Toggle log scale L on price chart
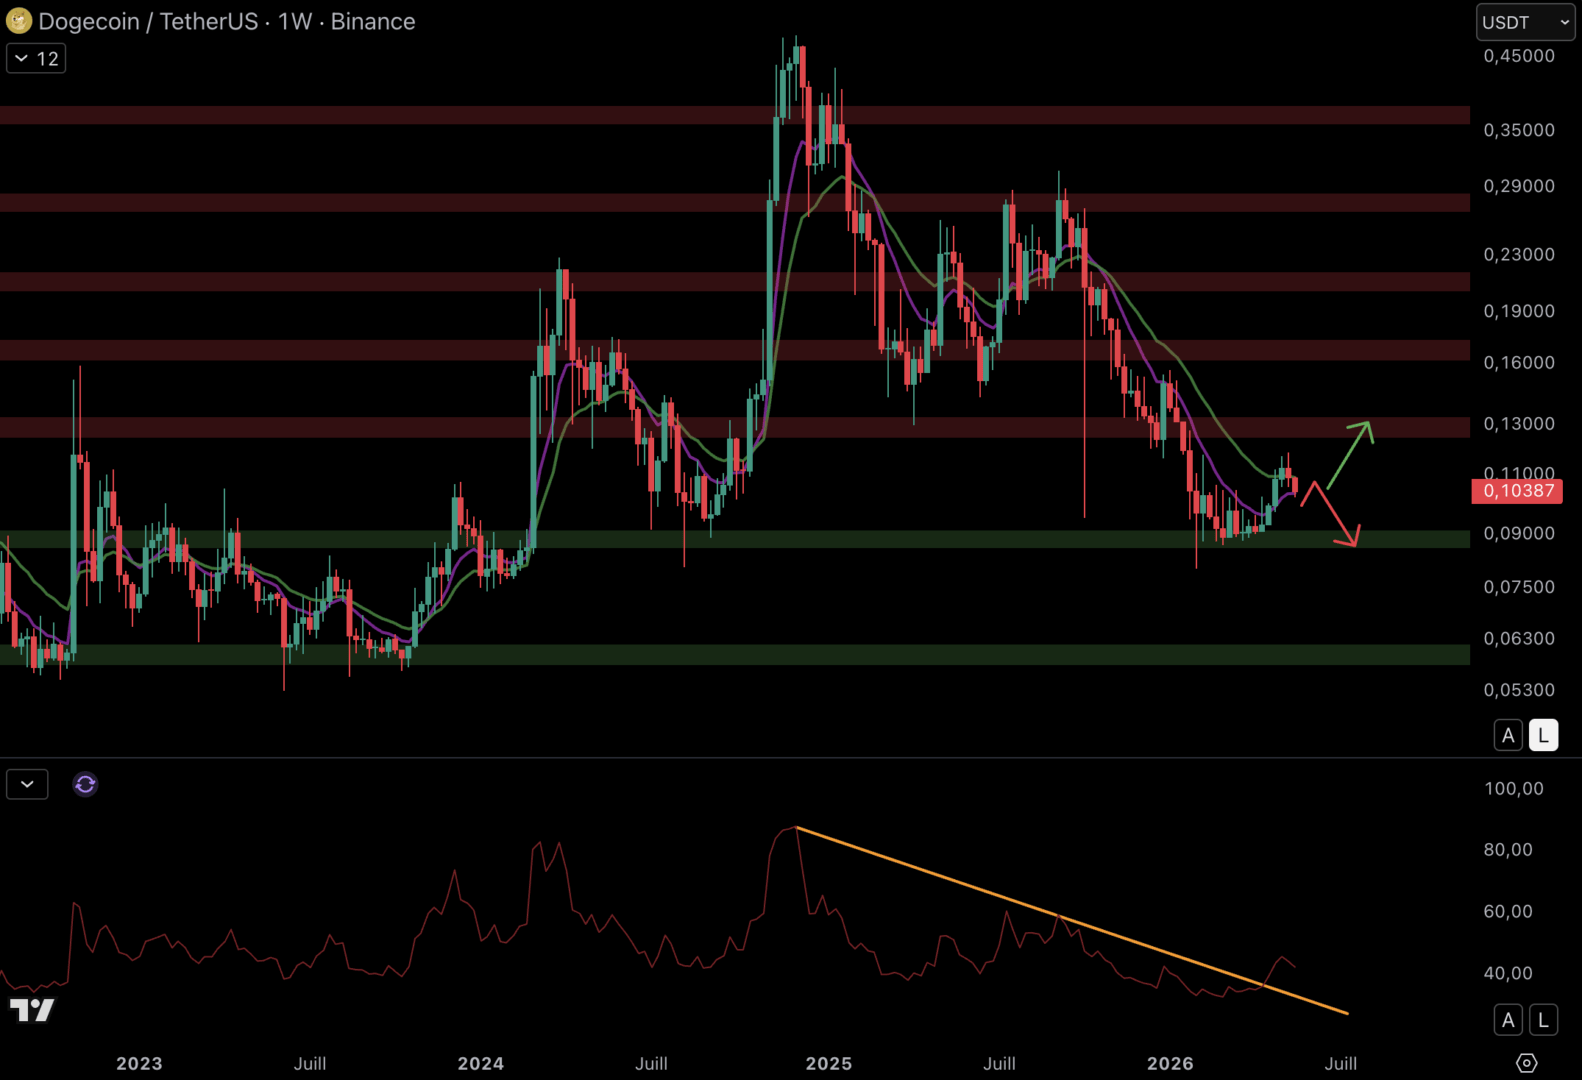 [x=1543, y=736]
